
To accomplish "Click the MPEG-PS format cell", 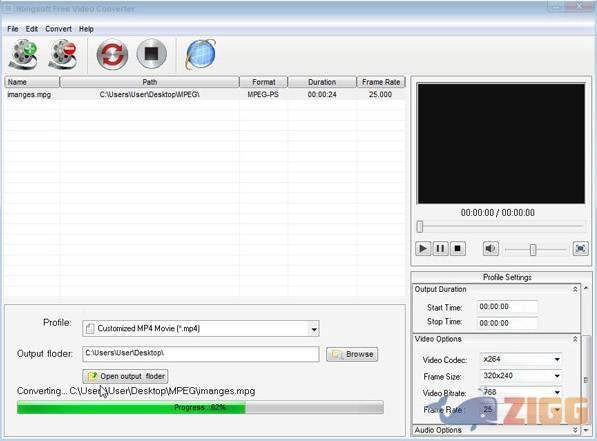I will click(x=263, y=94).
